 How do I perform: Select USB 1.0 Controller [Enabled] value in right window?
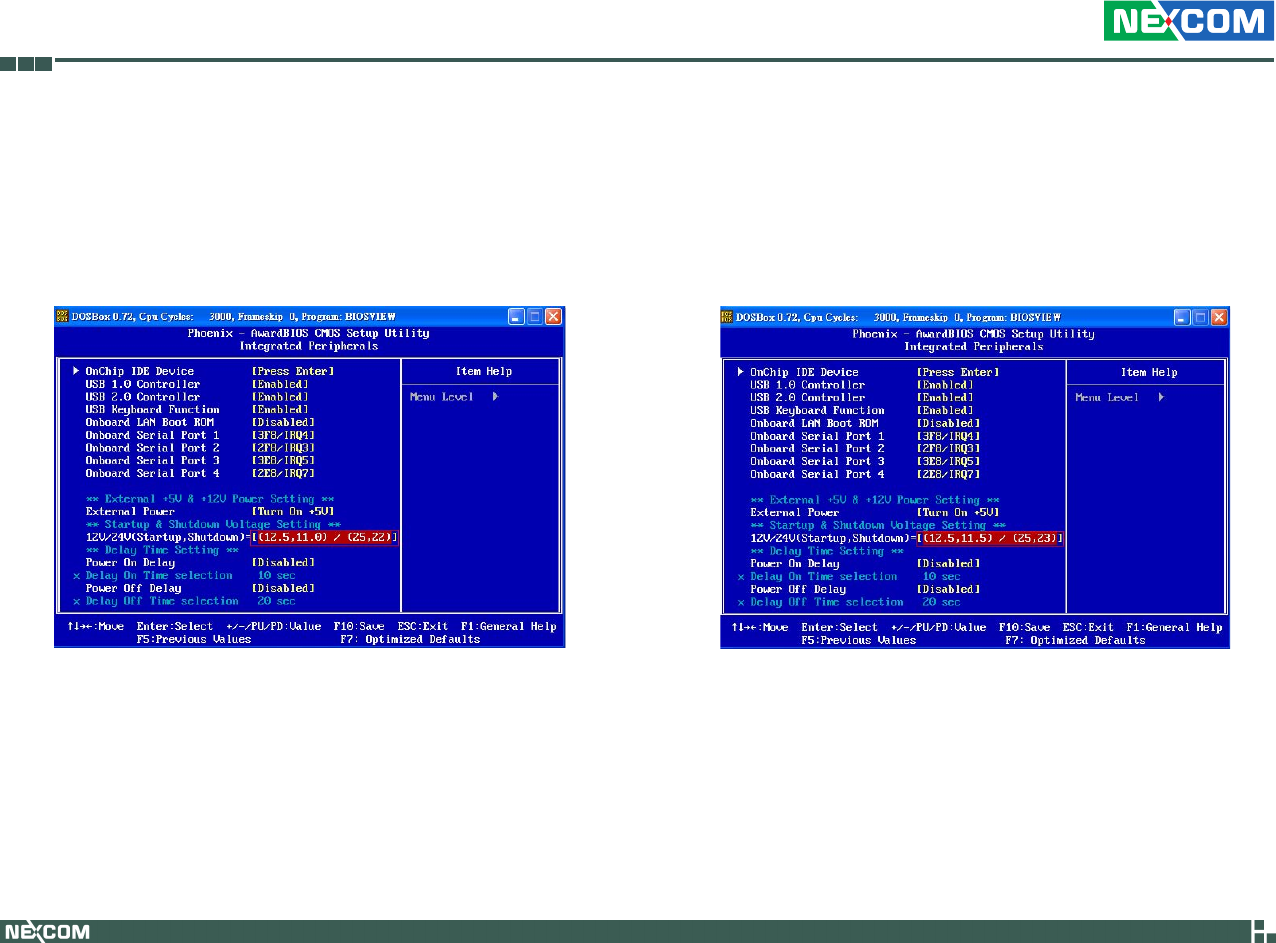[944, 385]
